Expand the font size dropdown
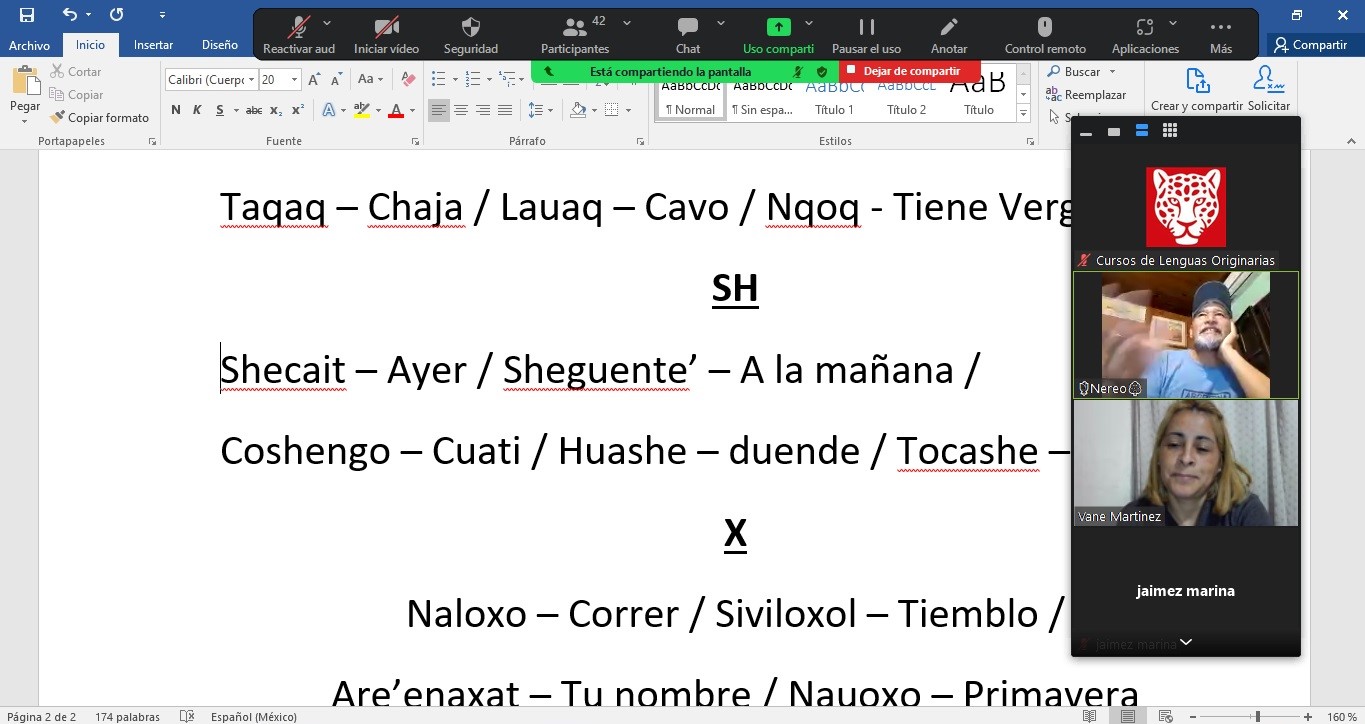 (x=294, y=80)
